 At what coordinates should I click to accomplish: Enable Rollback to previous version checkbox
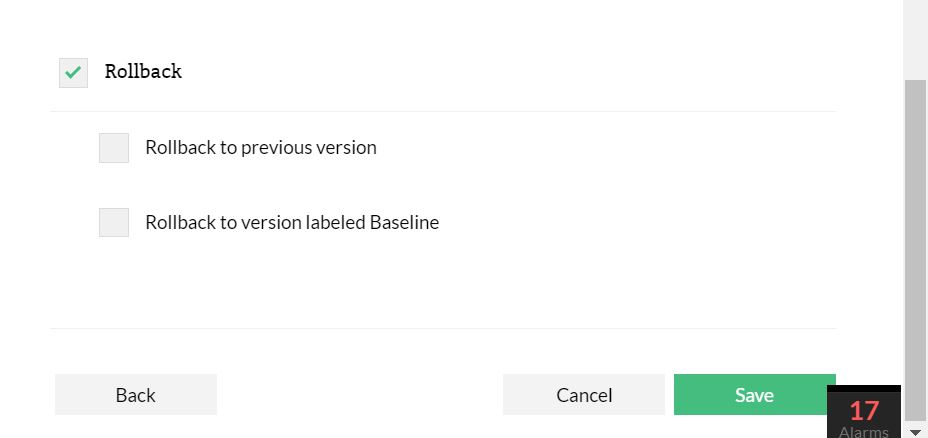click(x=114, y=148)
